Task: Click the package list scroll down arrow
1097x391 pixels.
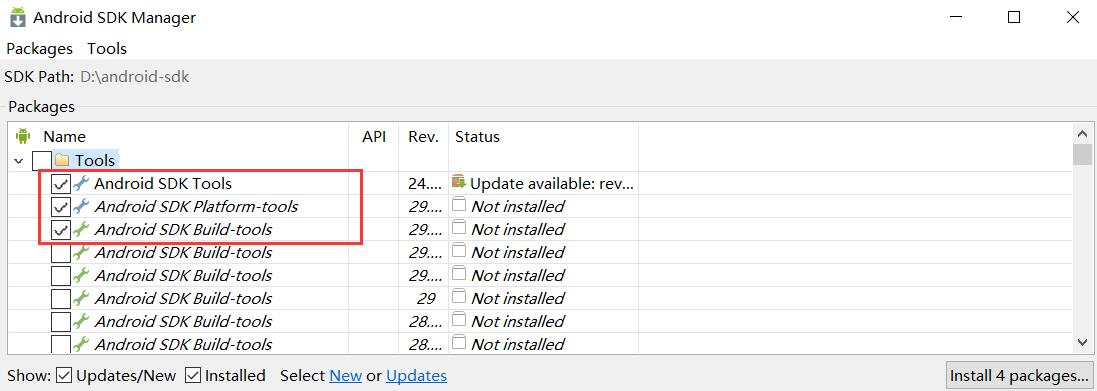Action: pyautogui.click(x=1082, y=342)
